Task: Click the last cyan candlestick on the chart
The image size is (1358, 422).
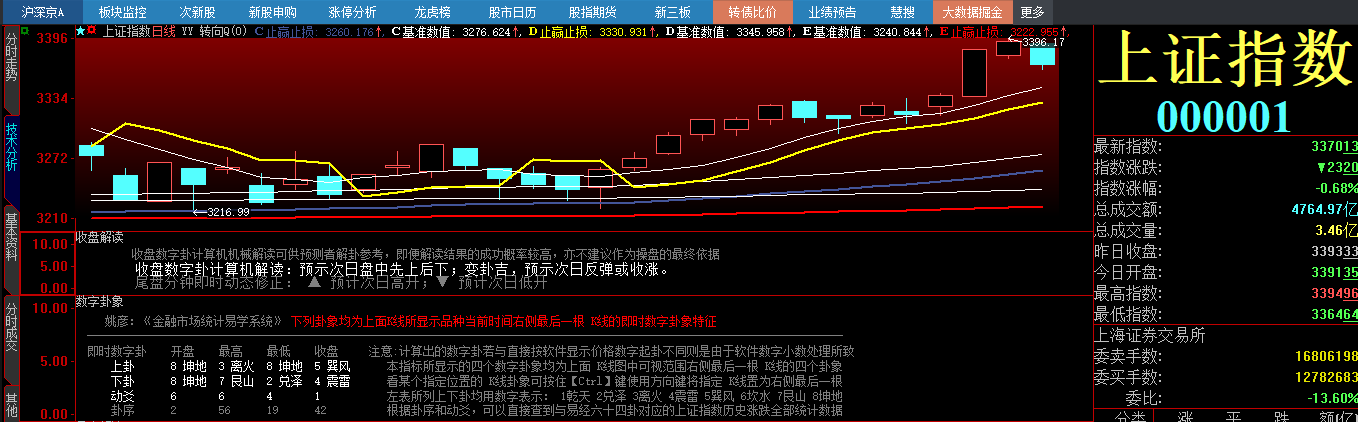Action: coord(1042,55)
